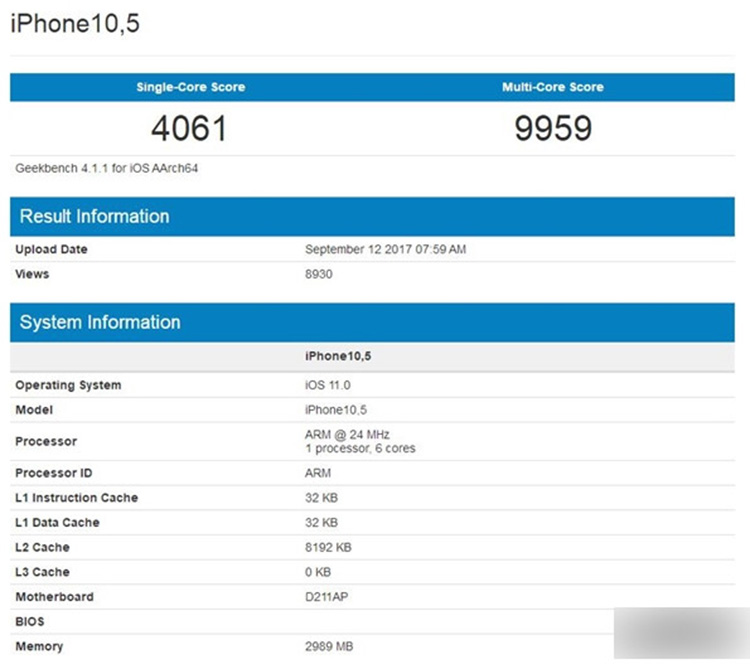The image size is (750, 664).
Task: Select the 1 processor, 6 cores text
Action: click(x=360, y=449)
